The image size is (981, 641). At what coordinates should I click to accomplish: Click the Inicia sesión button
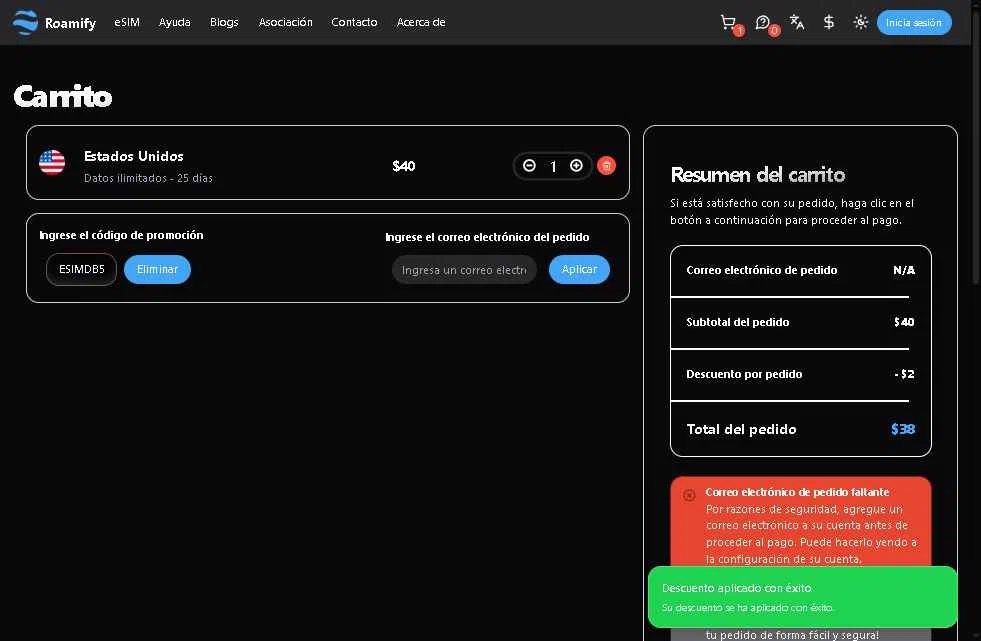coord(914,23)
